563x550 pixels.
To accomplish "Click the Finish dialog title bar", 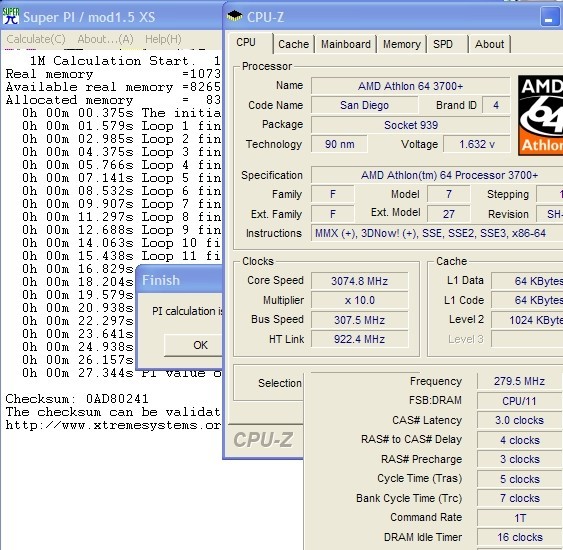I will tap(180, 280).
